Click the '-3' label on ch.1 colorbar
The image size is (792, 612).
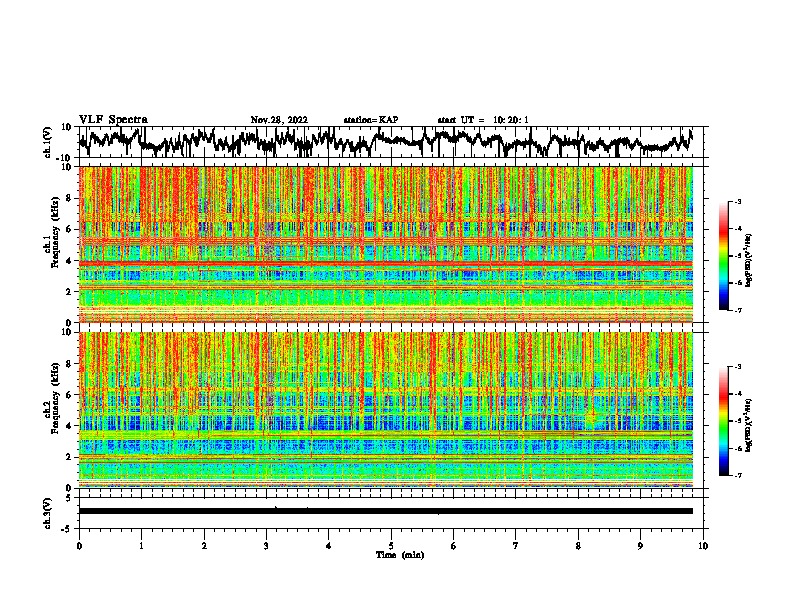point(738,201)
